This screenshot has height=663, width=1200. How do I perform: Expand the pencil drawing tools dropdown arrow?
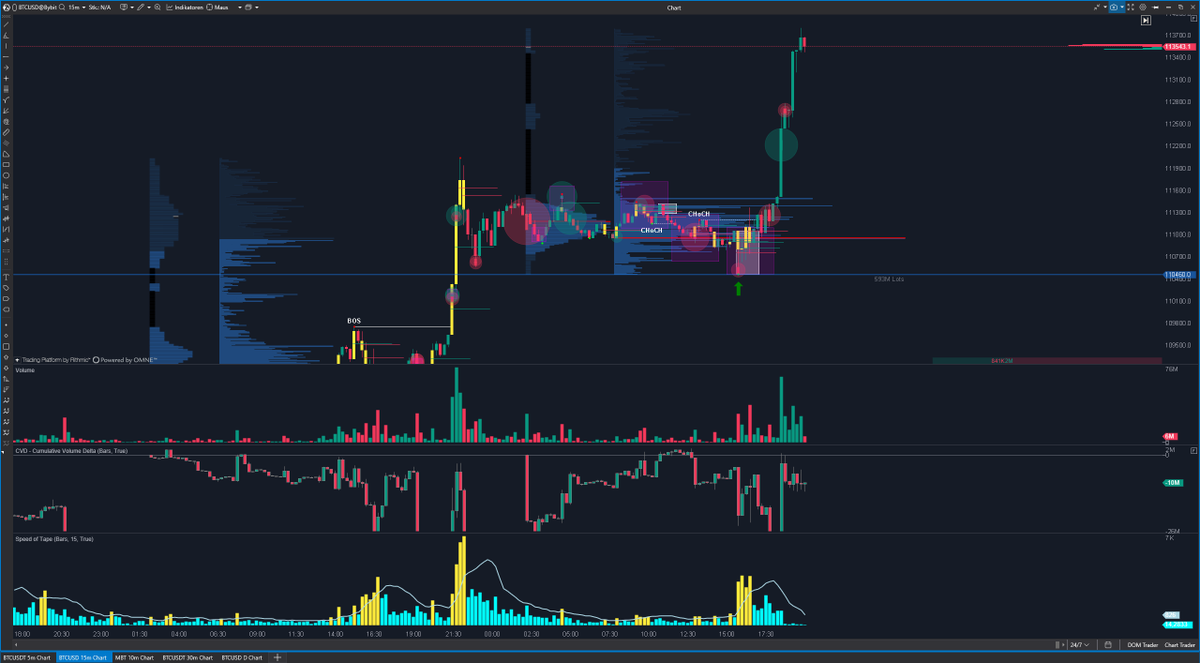tap(149, 8)
